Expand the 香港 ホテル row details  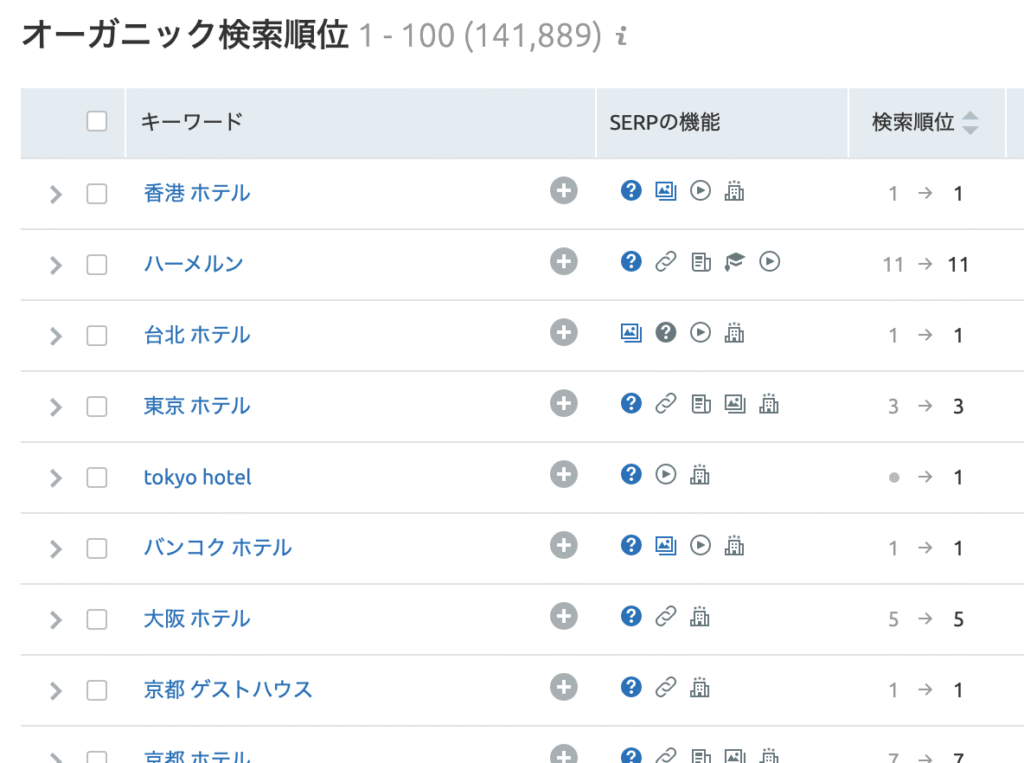(x=56, y=194)
